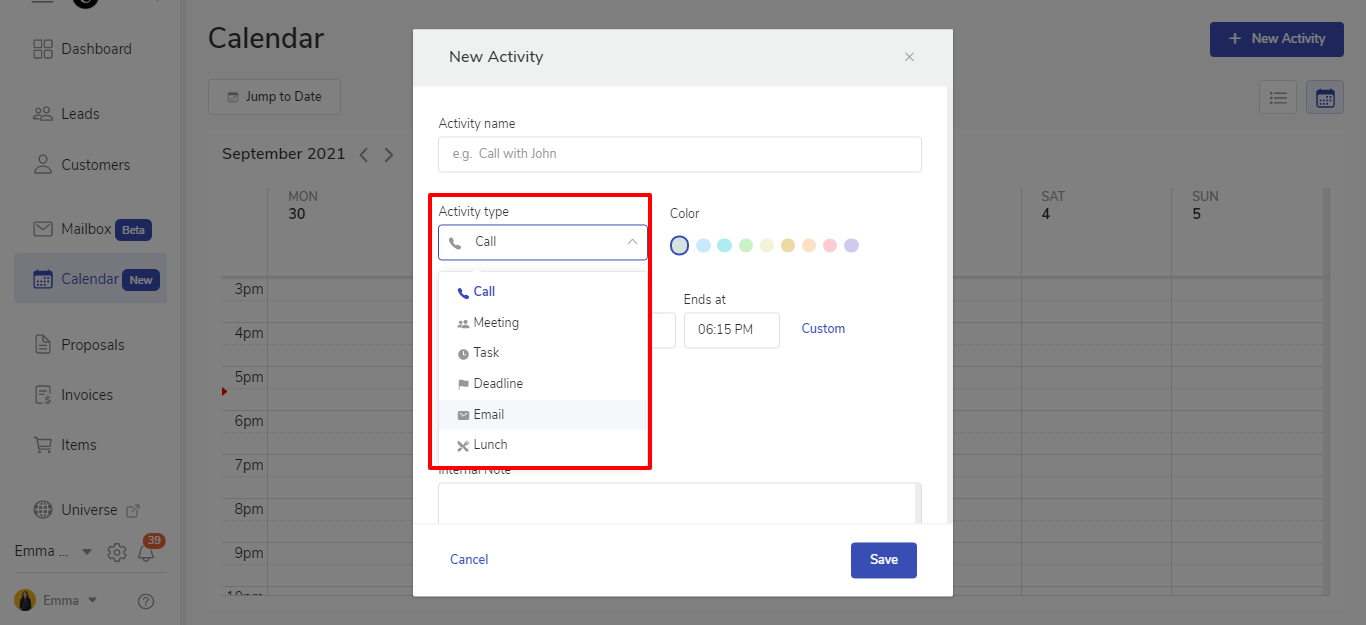Open the help question mark icon
The width and height of the screenshot is (1366, 625).
(x=146, y=601)
